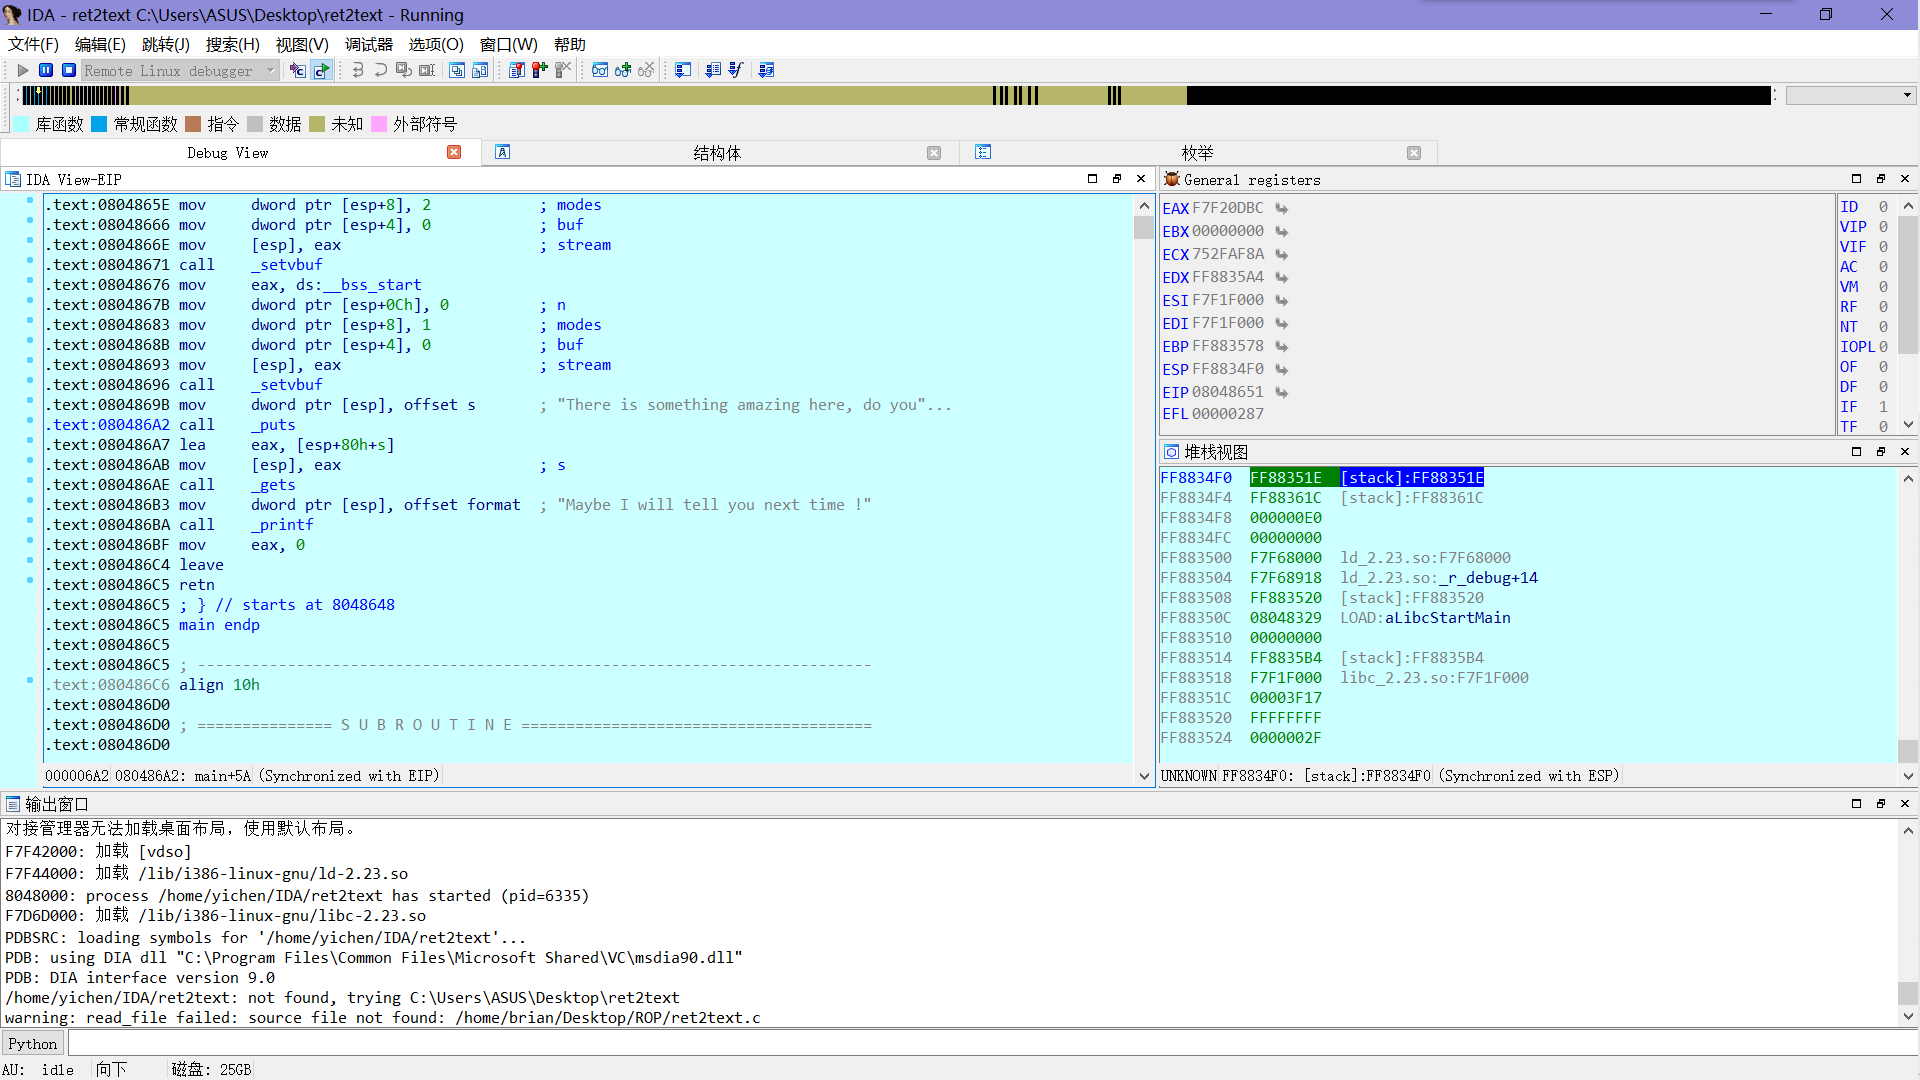Image resolution: width=1920 pixels, height=1080 pixels.
Task: Open the modules list window icon
Action: coord(457,70)
